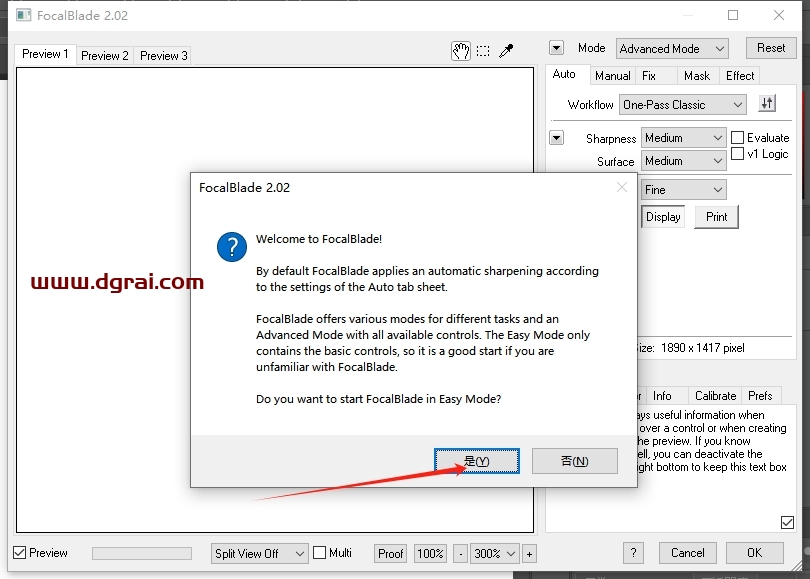Switch to Preview 1 tab

click(x=45, y=54)
